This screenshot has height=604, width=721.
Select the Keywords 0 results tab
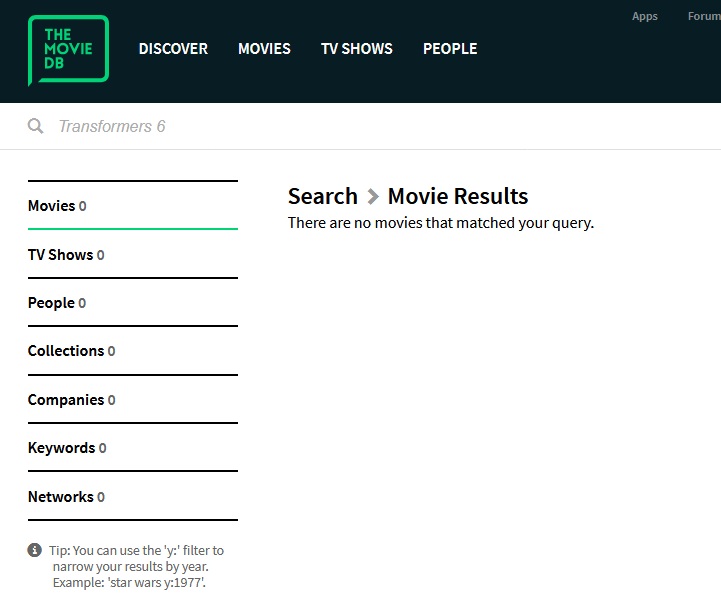point(133,448)
